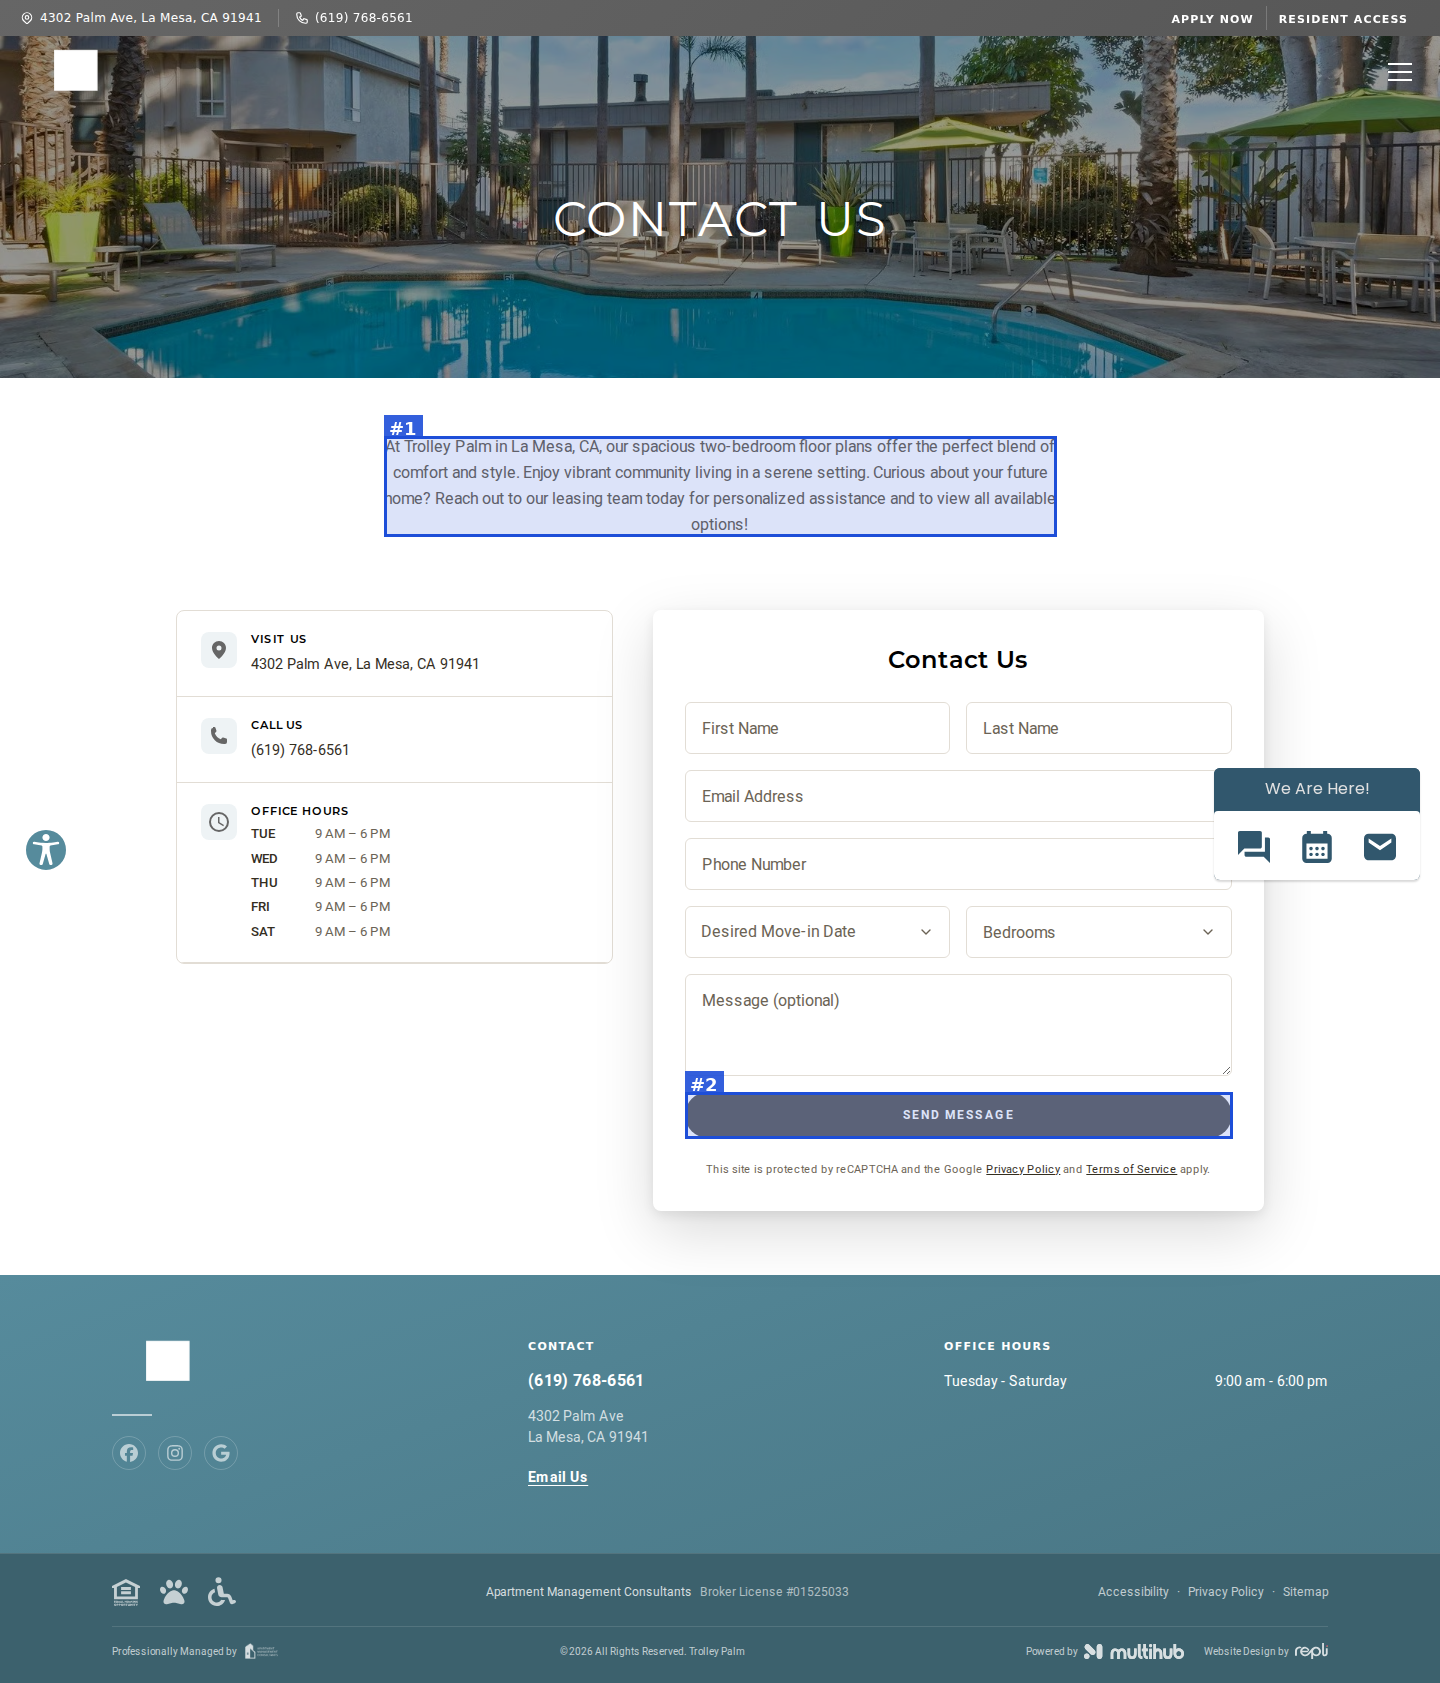
Task: Open the accessibility widget icon
Action: [x=46, y=850]
